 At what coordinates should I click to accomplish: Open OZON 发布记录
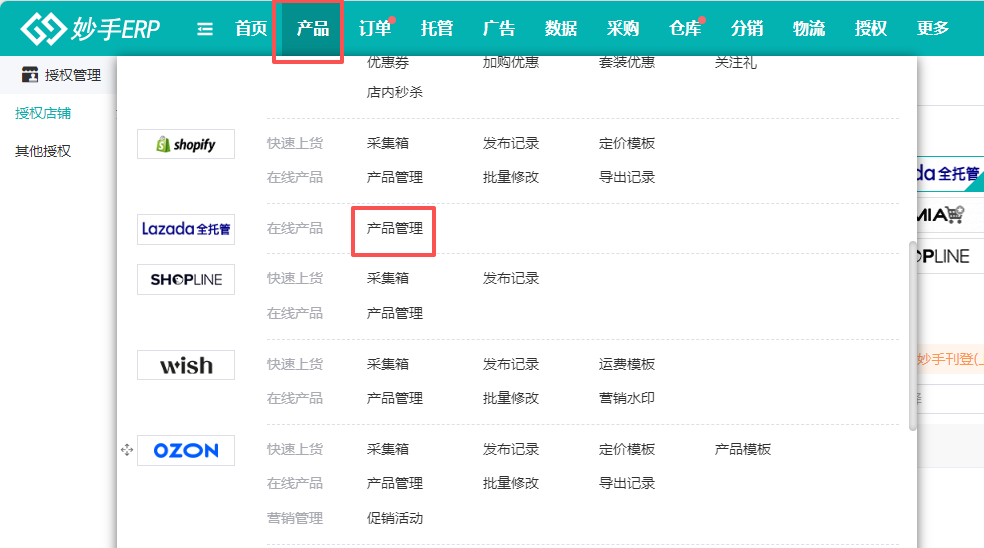[511, 449]
